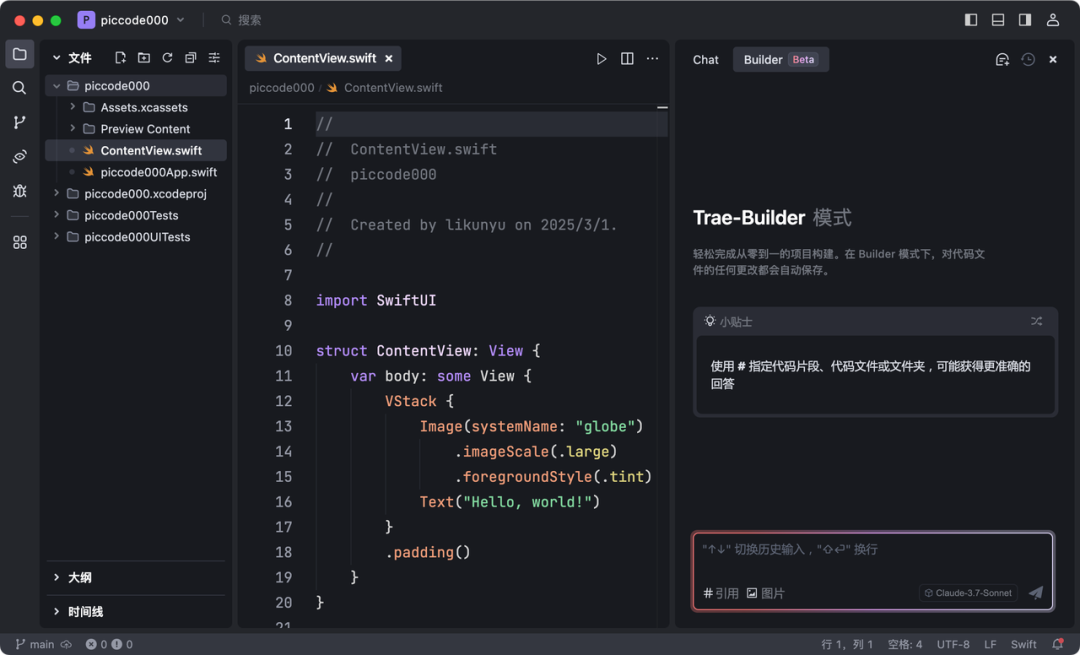
Task: Click piccode000 in the editor breadcrumb
Action: pyautogui.click(x=282, y=87)
